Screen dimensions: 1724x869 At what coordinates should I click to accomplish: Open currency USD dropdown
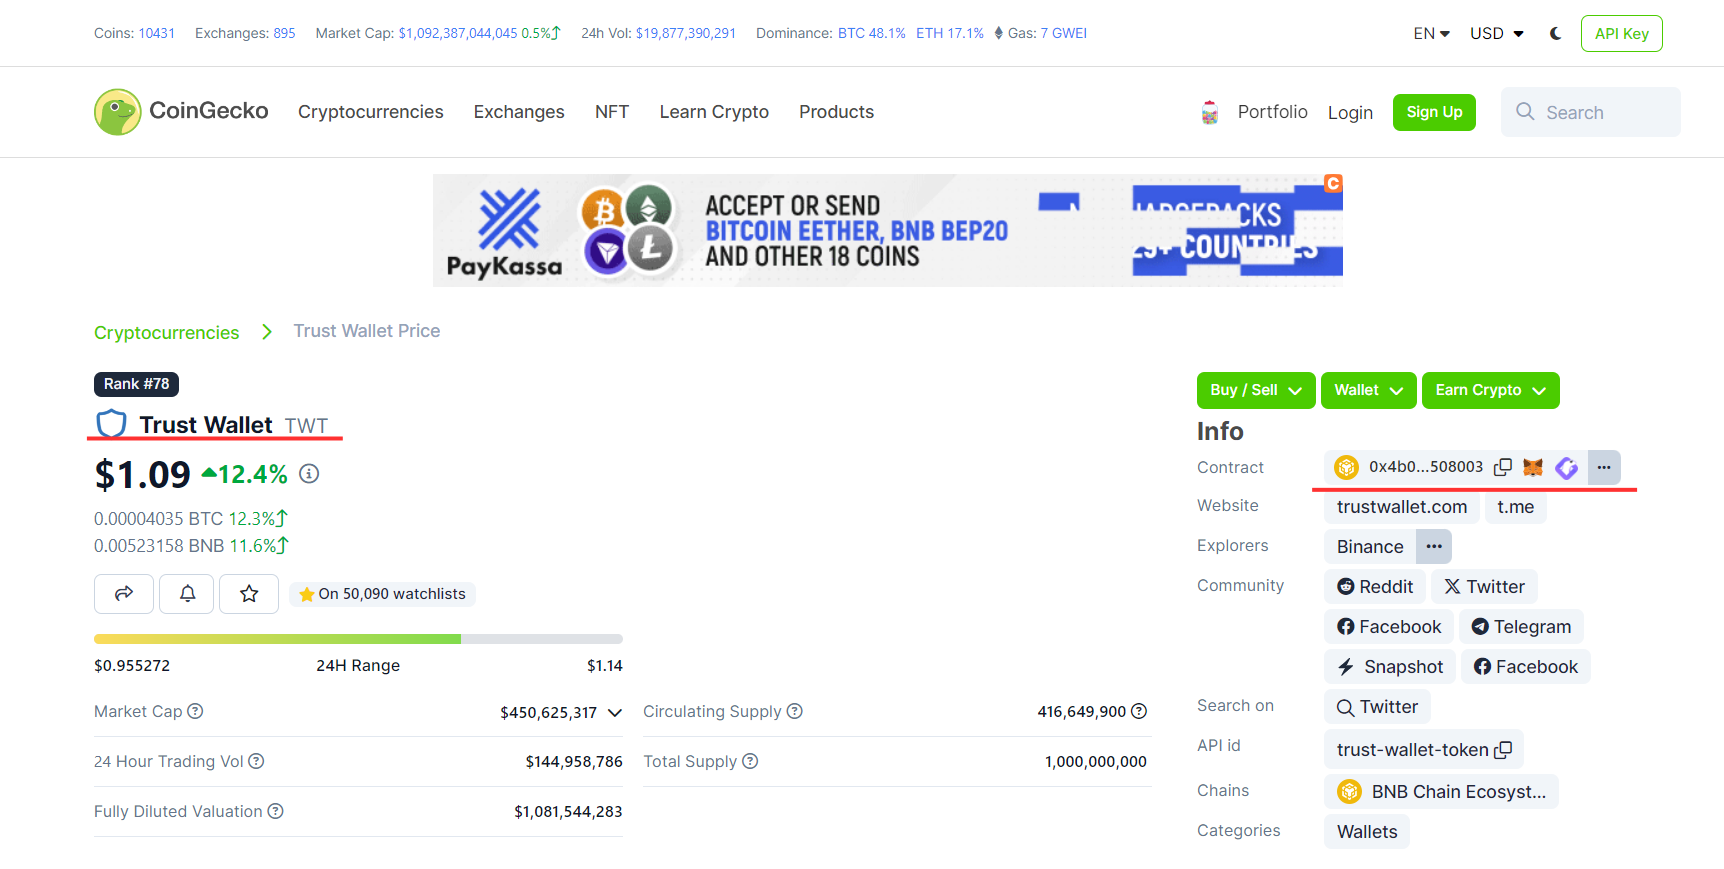1497,33
